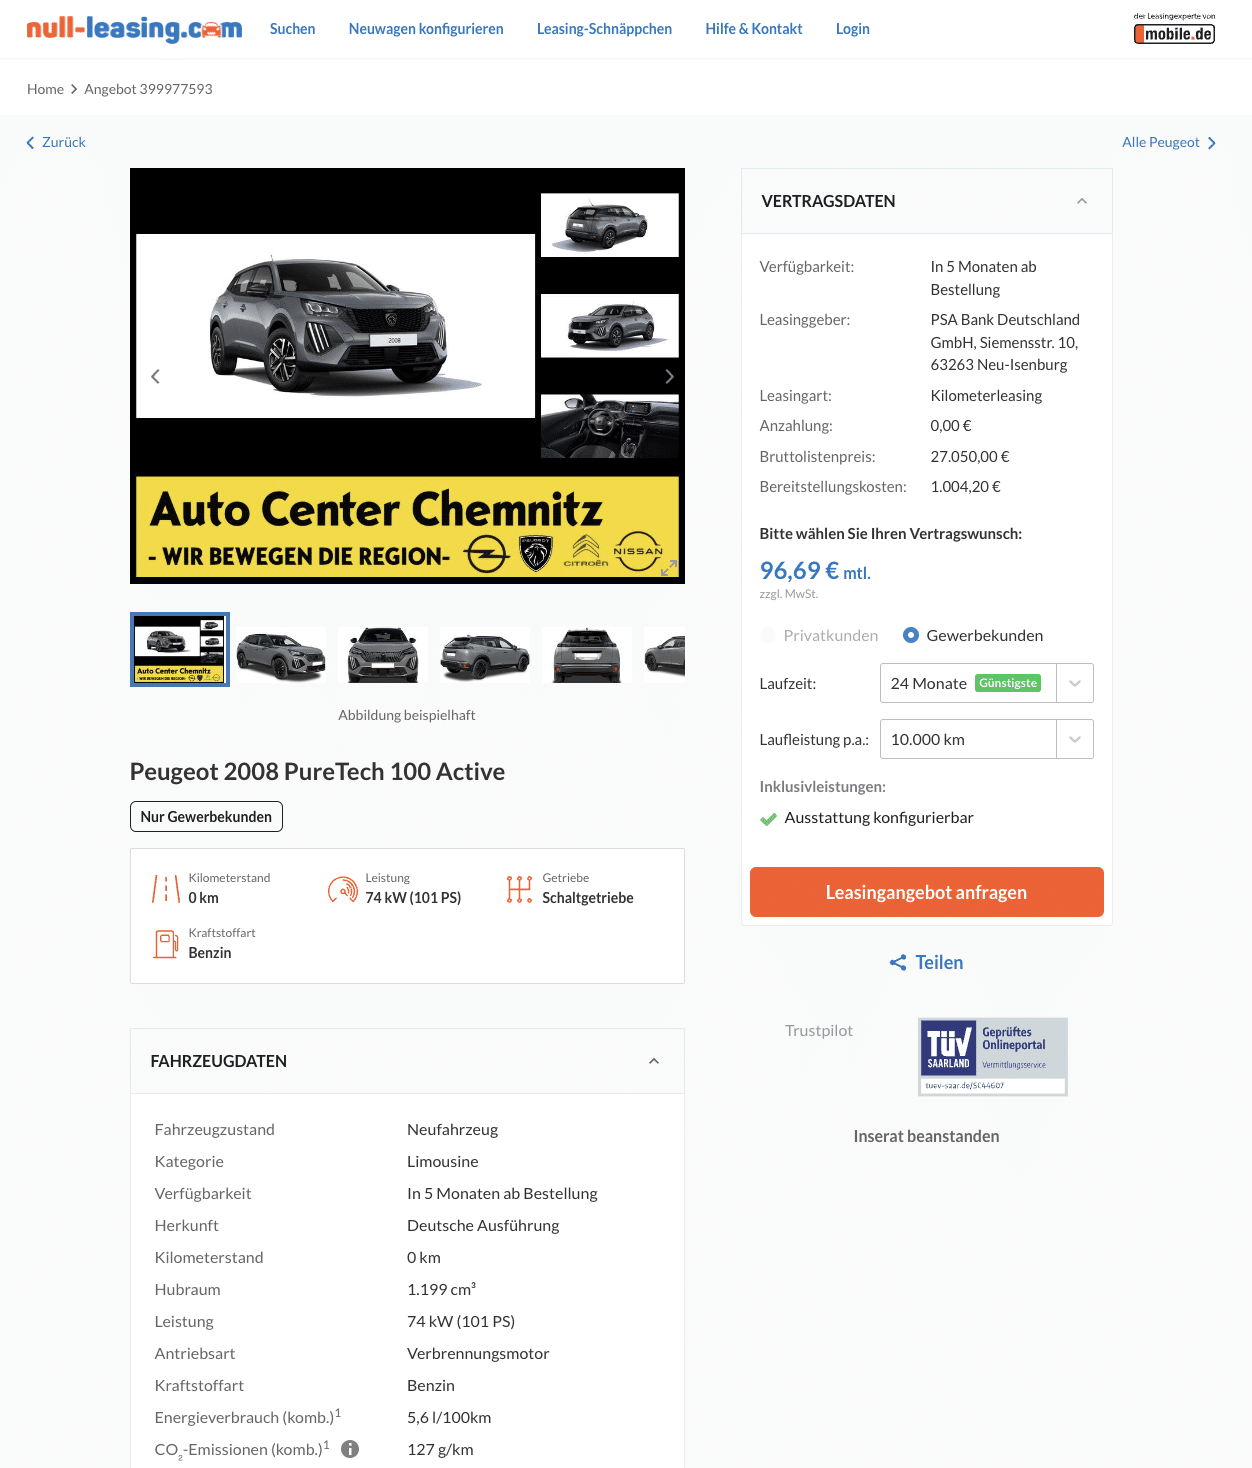This screenshot has height=1468, width=1252.
Task: Open the TÜV Saarland certificate badge
Action: click(993, 1057)
